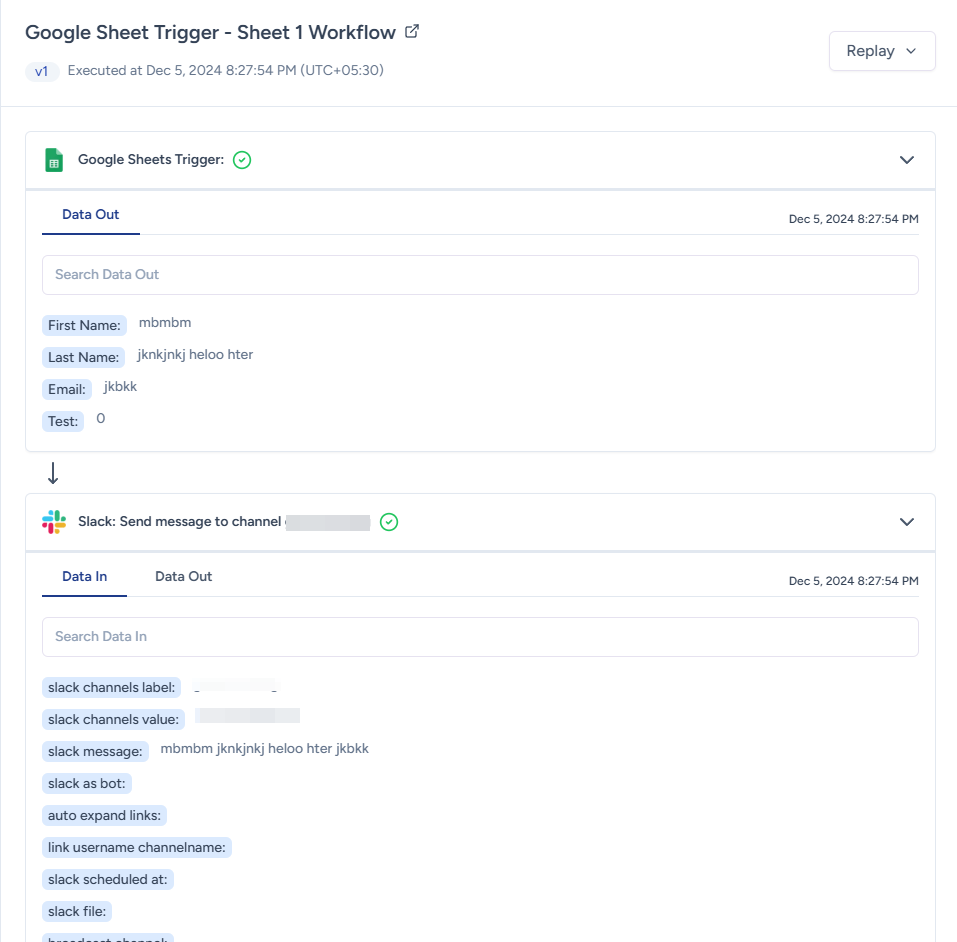Click Google Sheets Trigger success checkmark
The image size is (957, 942).
click(242, 160)
